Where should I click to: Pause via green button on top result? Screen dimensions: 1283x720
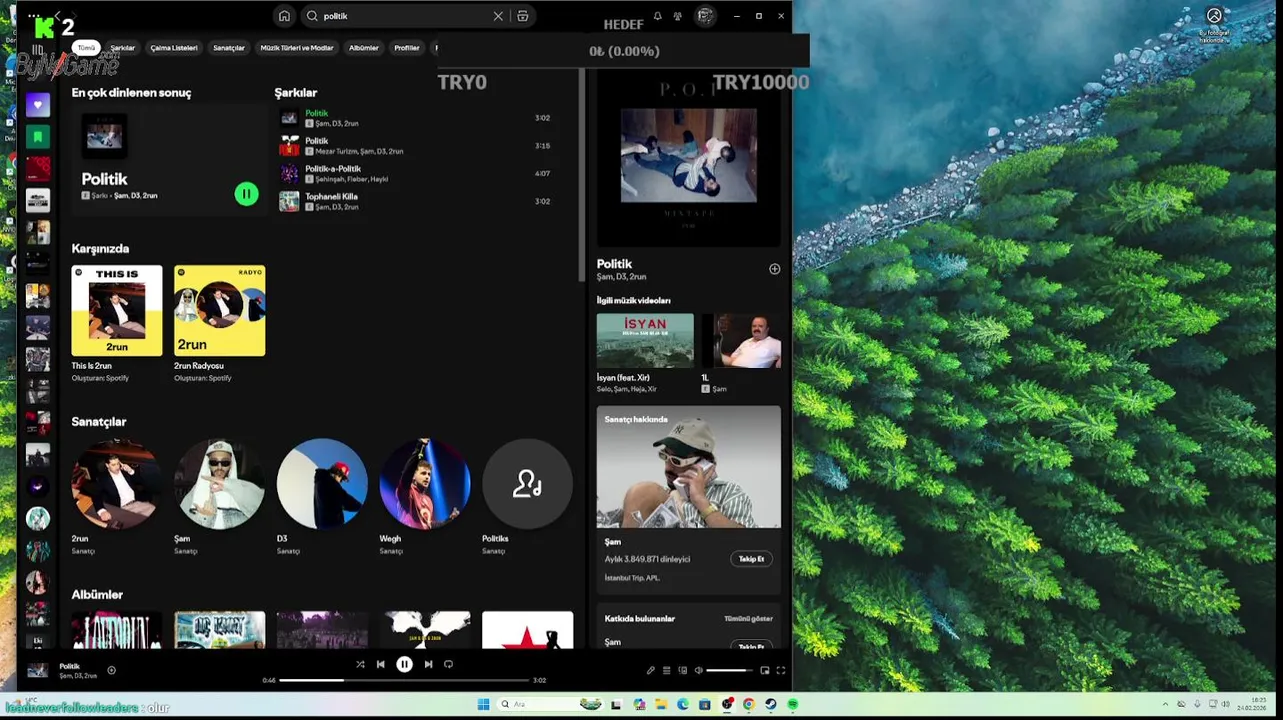(x=246, y=194)
